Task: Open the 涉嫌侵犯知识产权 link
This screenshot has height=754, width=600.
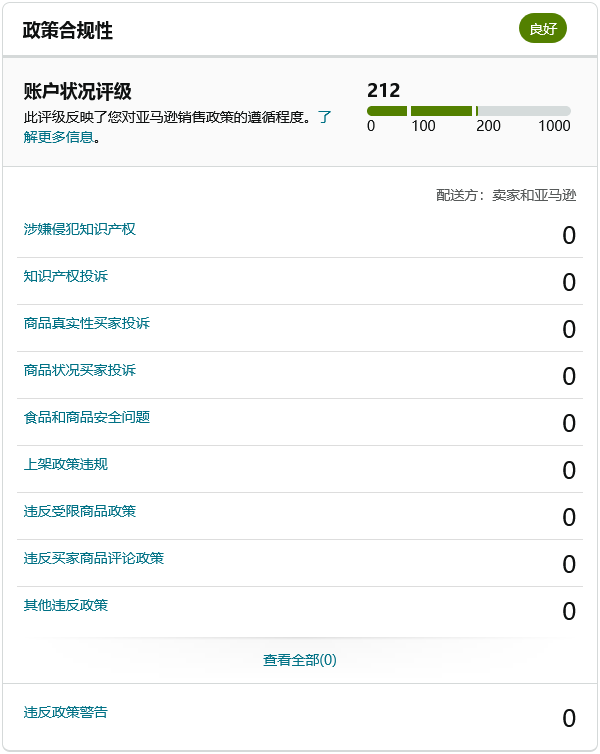Action: click(80, 229)
